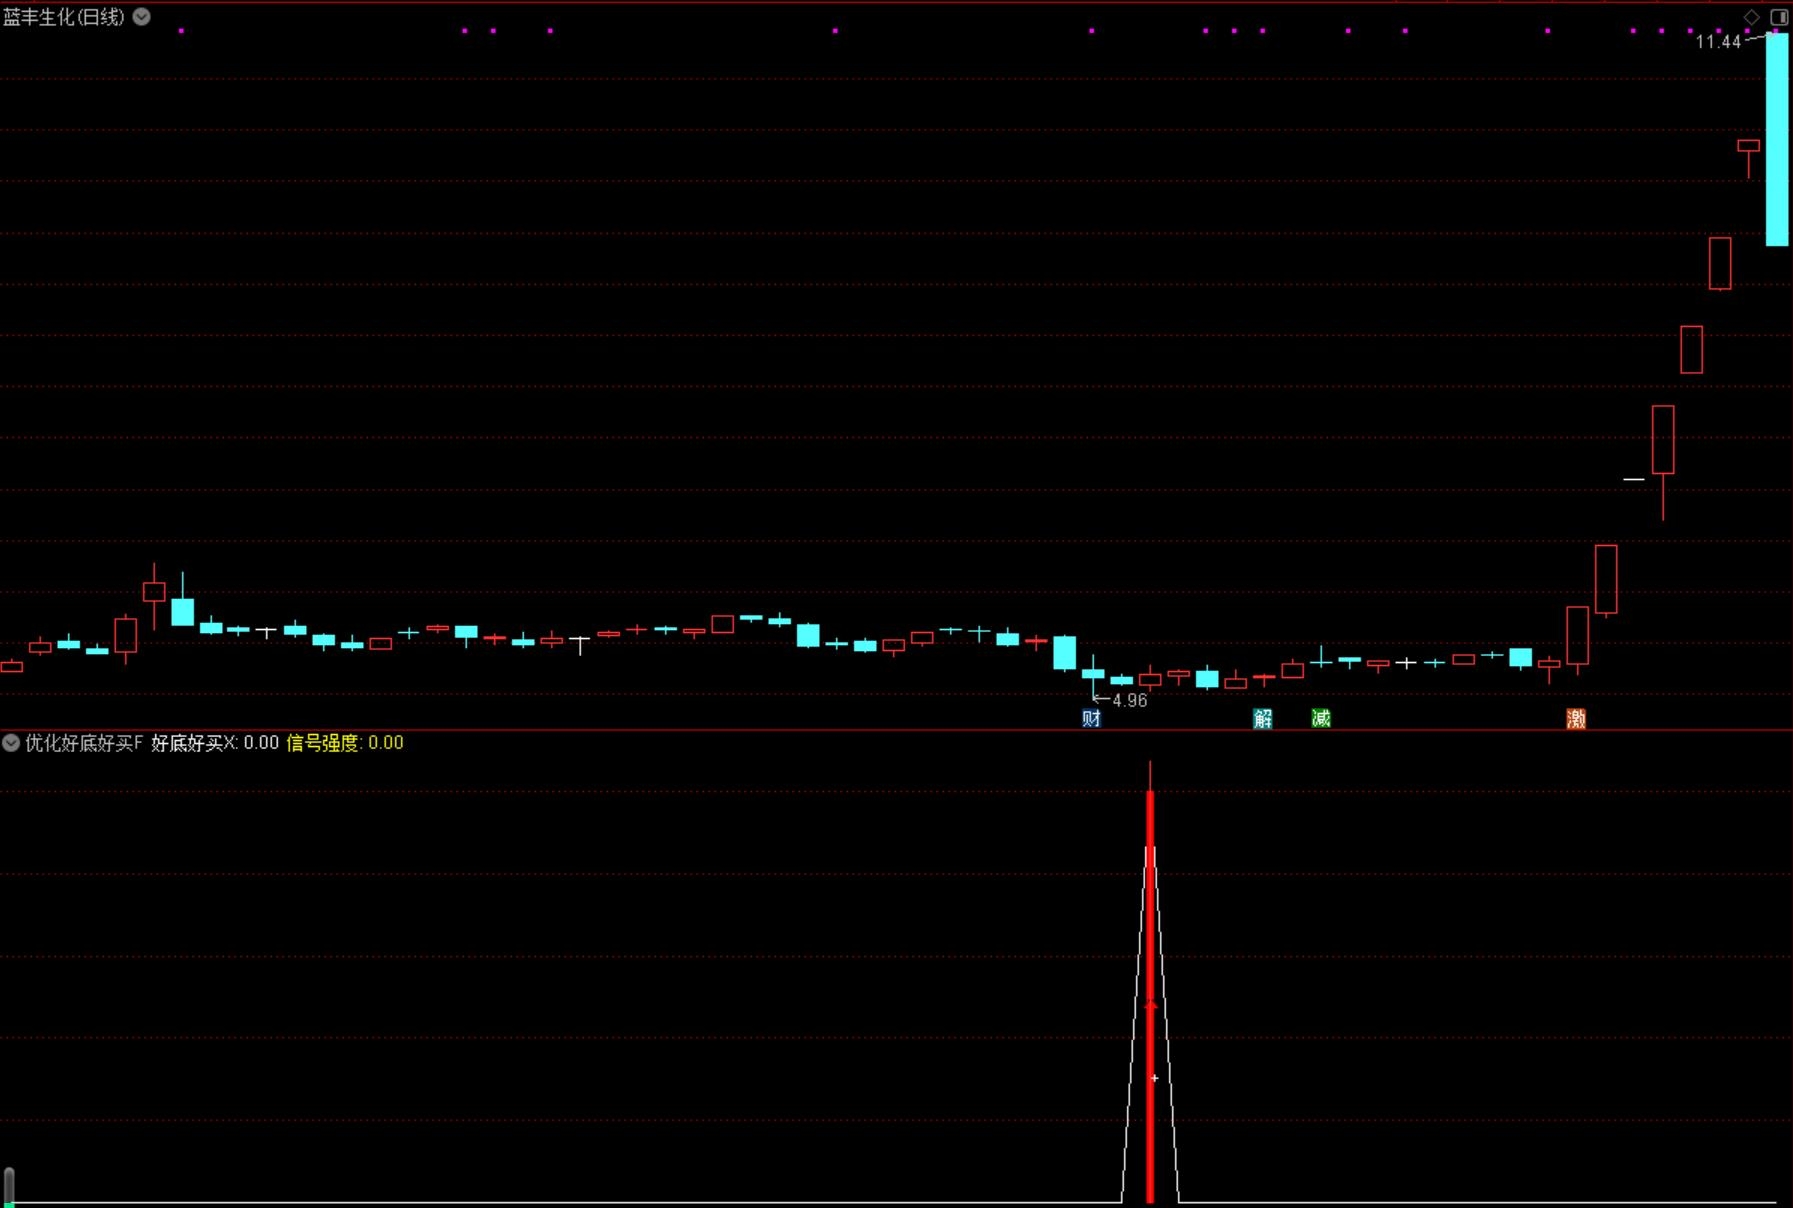Toggle the side panel layout icon
Image resolution: width=1793 pixels, height=1208 pixels.
click(x=1779, y=17)
